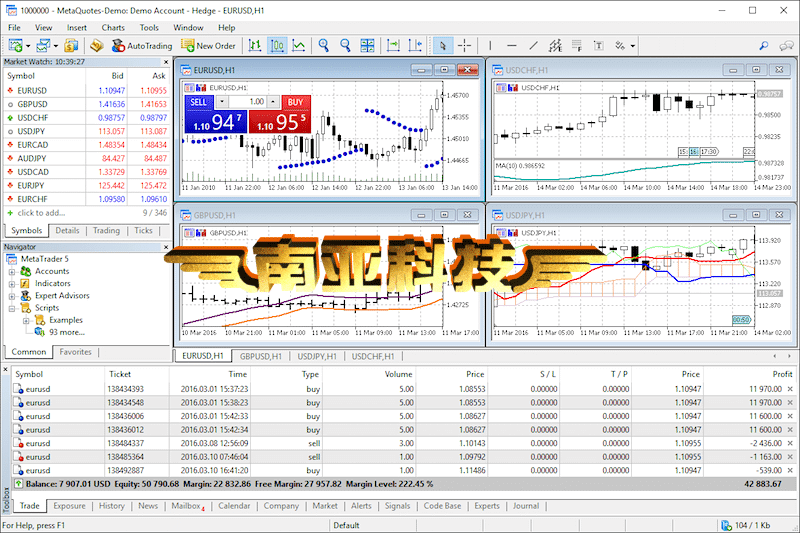Click the New Order button
This screenshot has height=533, width=800.
tap(208, 45)
